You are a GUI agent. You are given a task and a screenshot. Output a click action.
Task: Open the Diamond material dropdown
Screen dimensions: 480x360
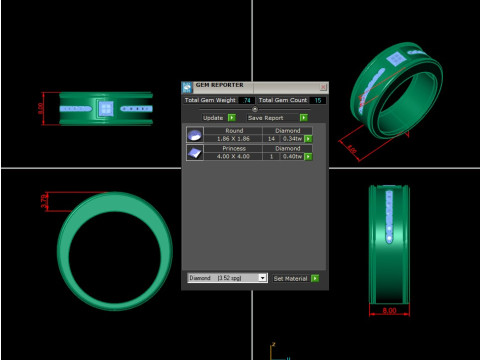(263, 278)
